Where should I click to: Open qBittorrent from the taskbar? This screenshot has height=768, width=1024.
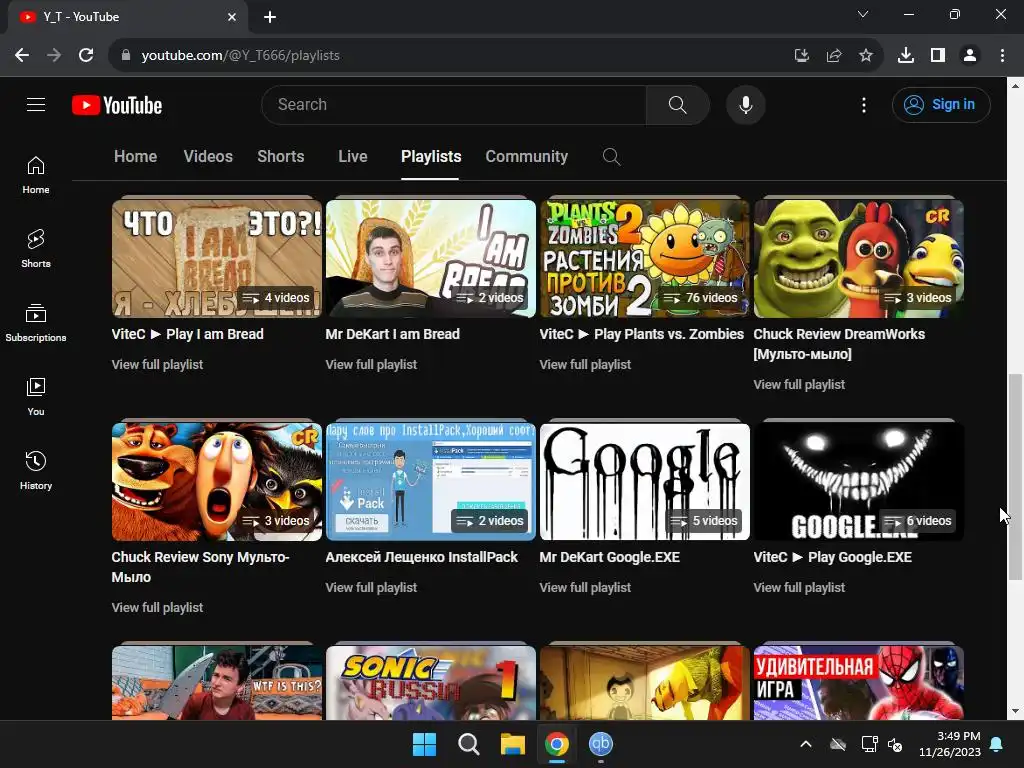601,744
